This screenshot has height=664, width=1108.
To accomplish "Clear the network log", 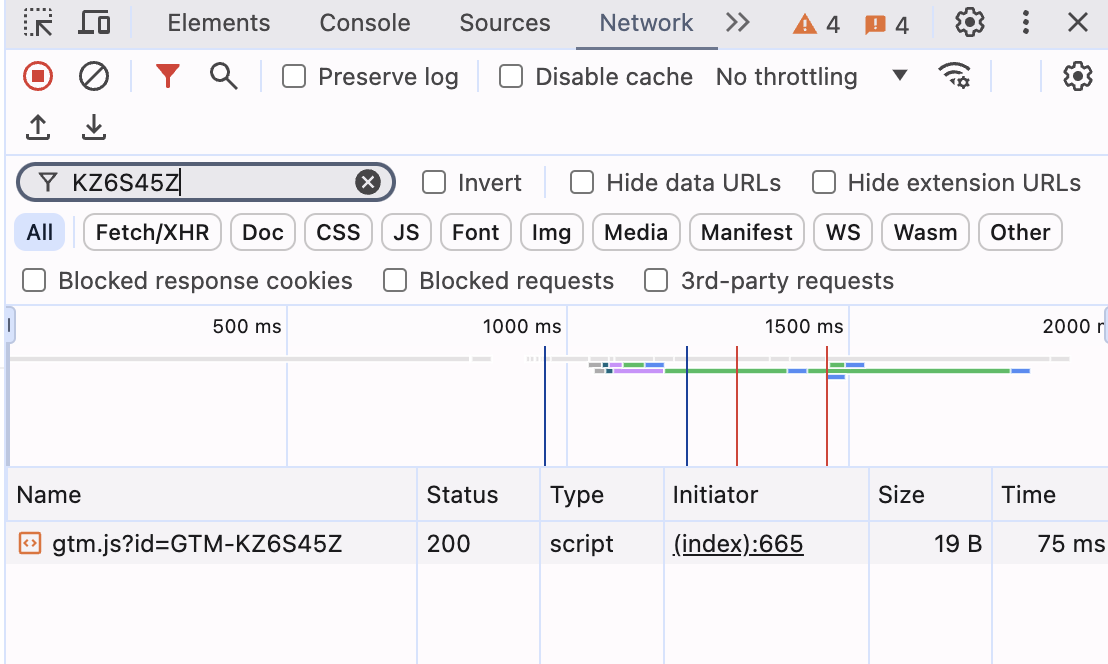I will pos(93,76).
